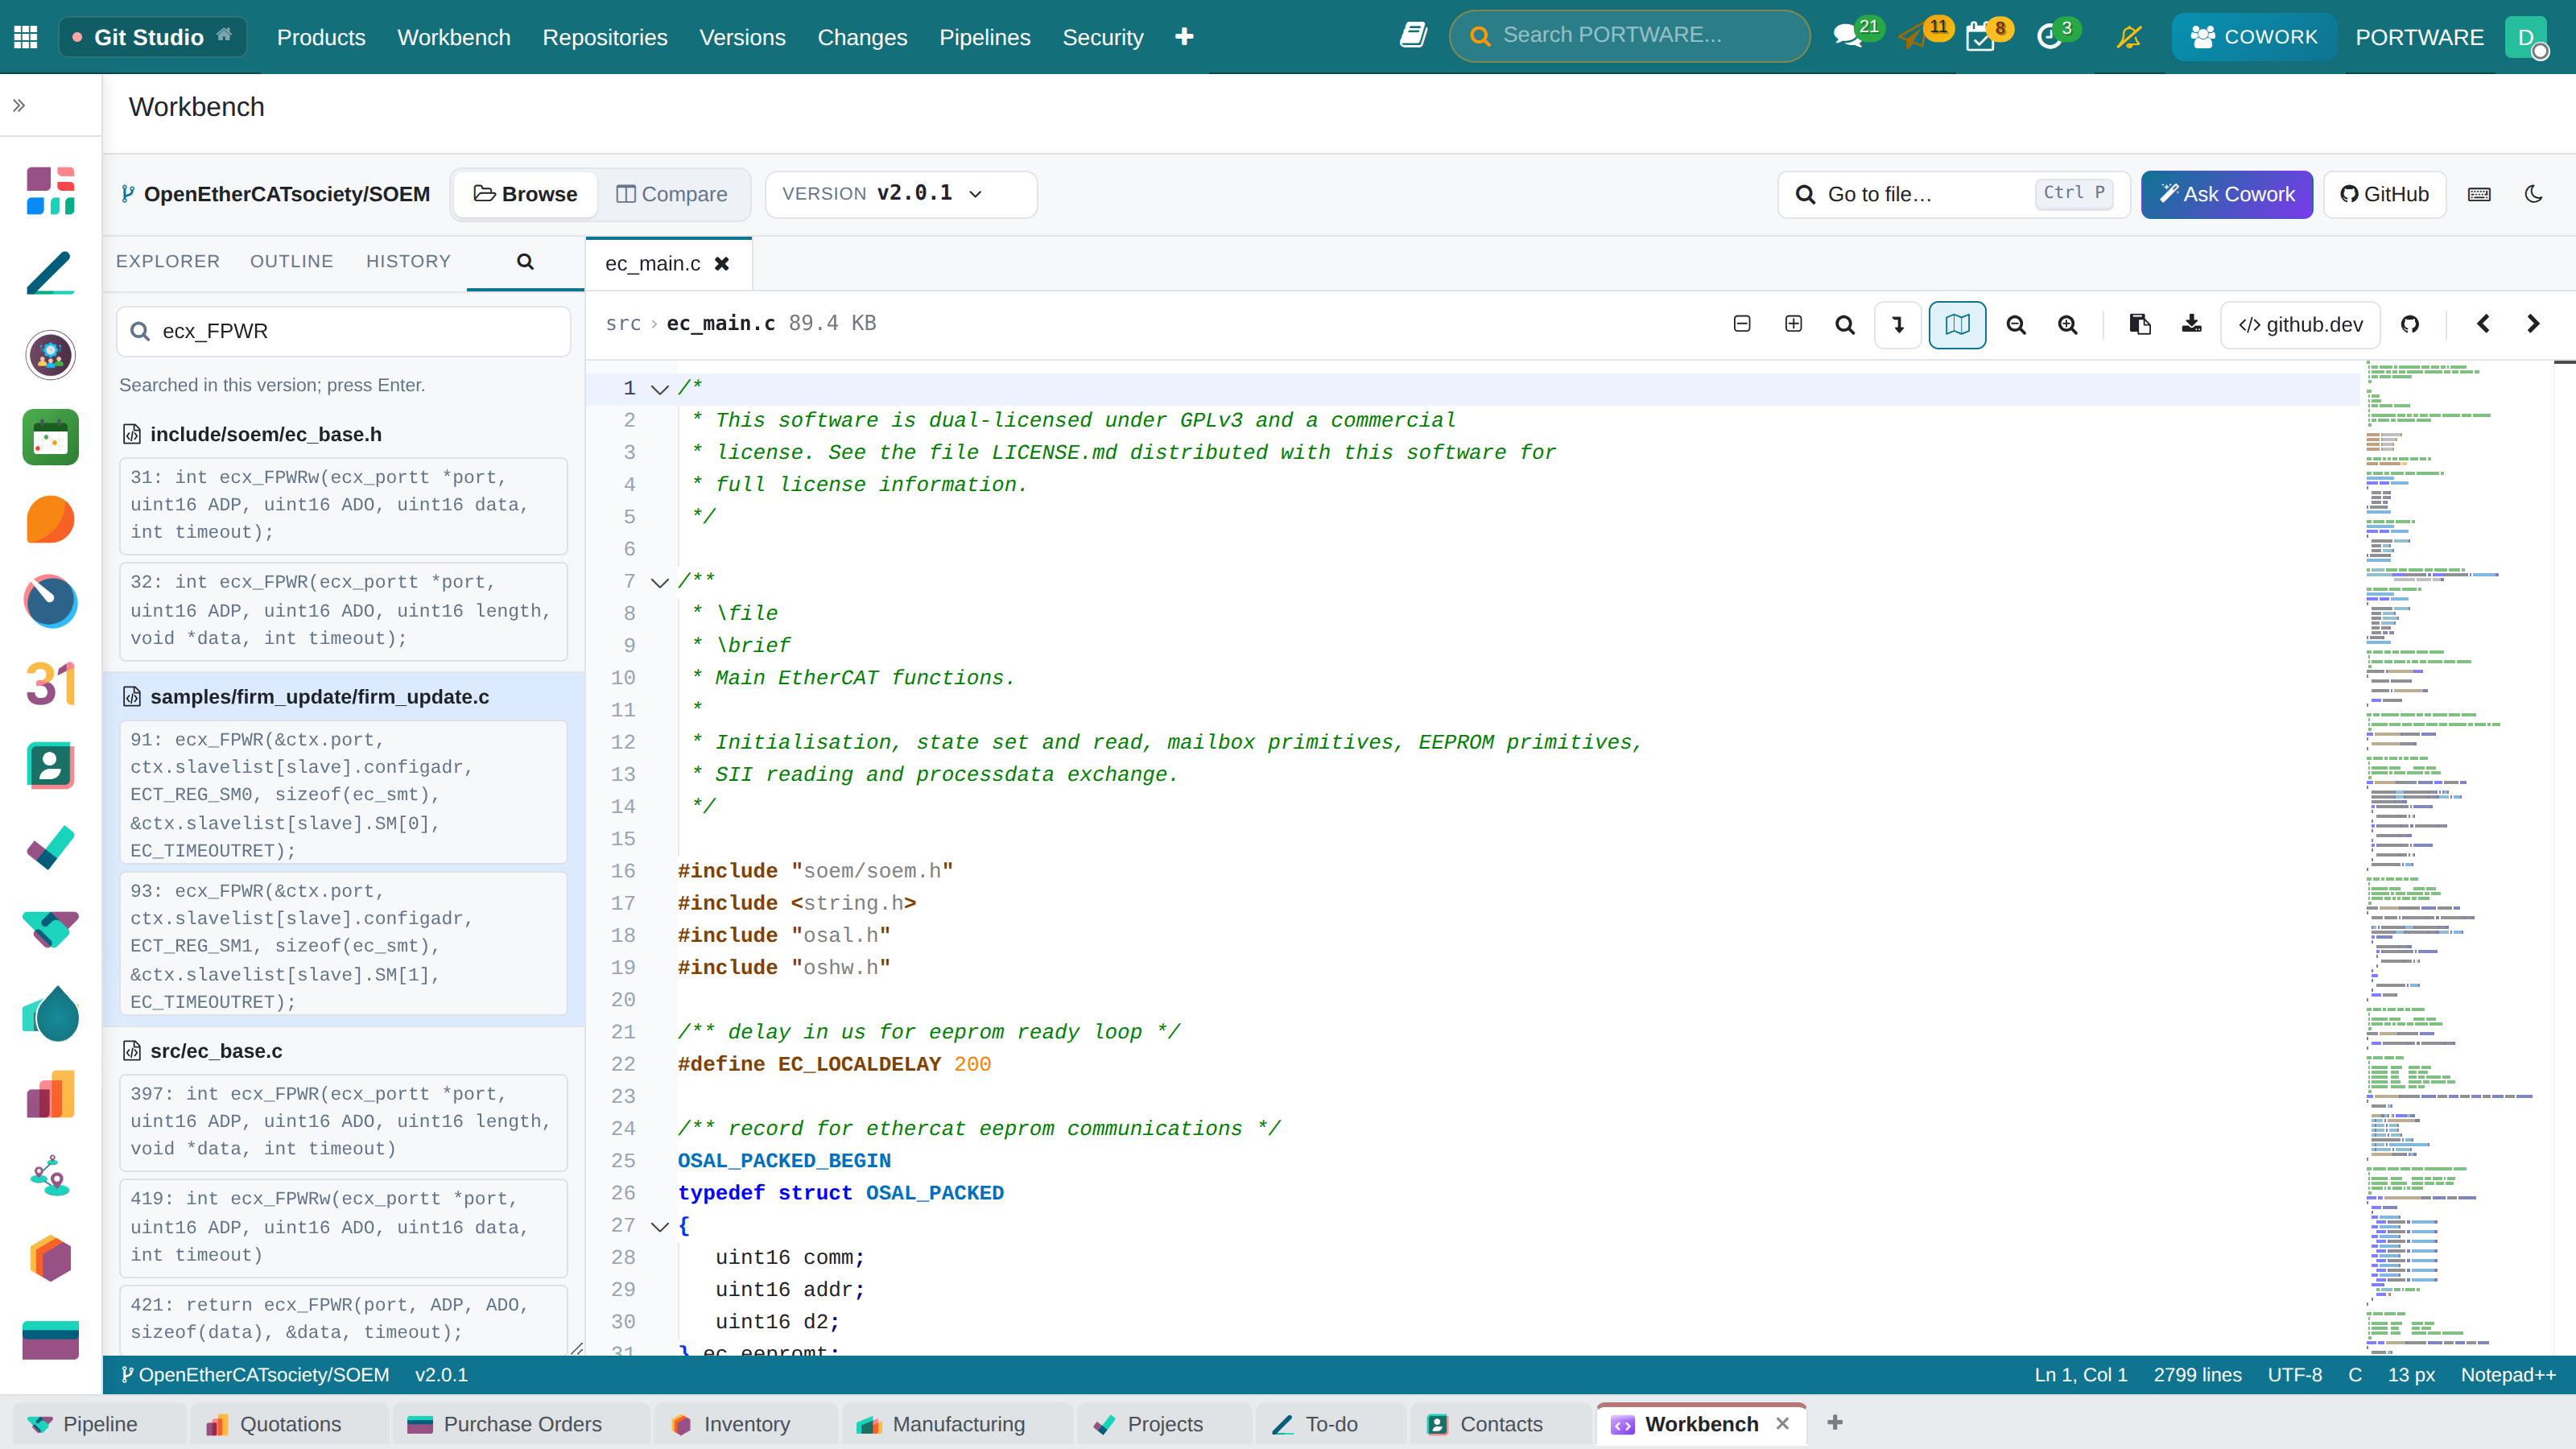Toggle dark mode moon icon
This screenshot has width=2576, height=1449.
[x=2534, y=194]
